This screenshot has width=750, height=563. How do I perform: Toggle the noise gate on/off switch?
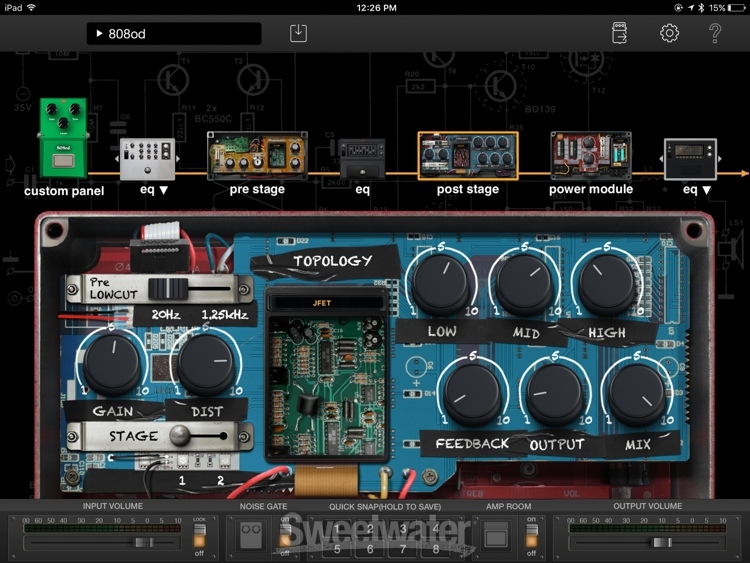click(286, 536)
